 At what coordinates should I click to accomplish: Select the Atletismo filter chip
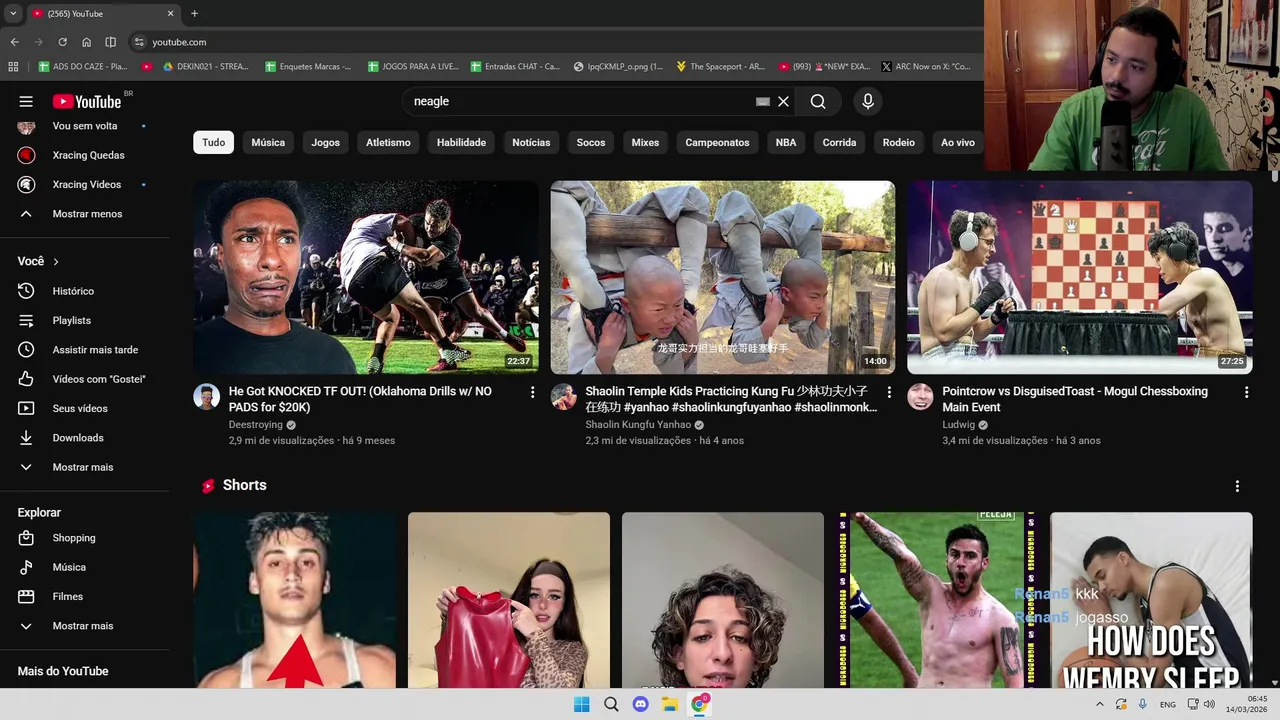coord(388,142)
